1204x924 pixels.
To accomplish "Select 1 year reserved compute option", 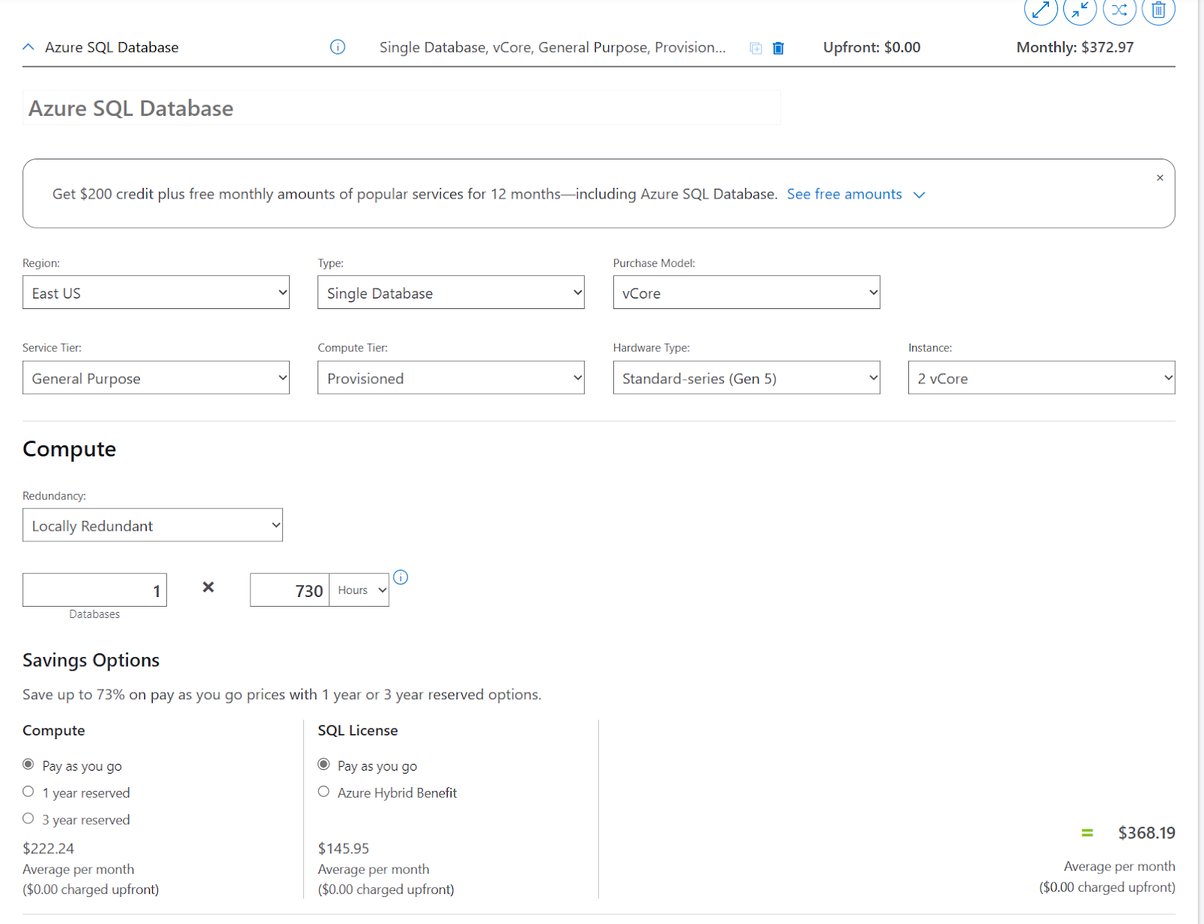I will tap(28, 792).
